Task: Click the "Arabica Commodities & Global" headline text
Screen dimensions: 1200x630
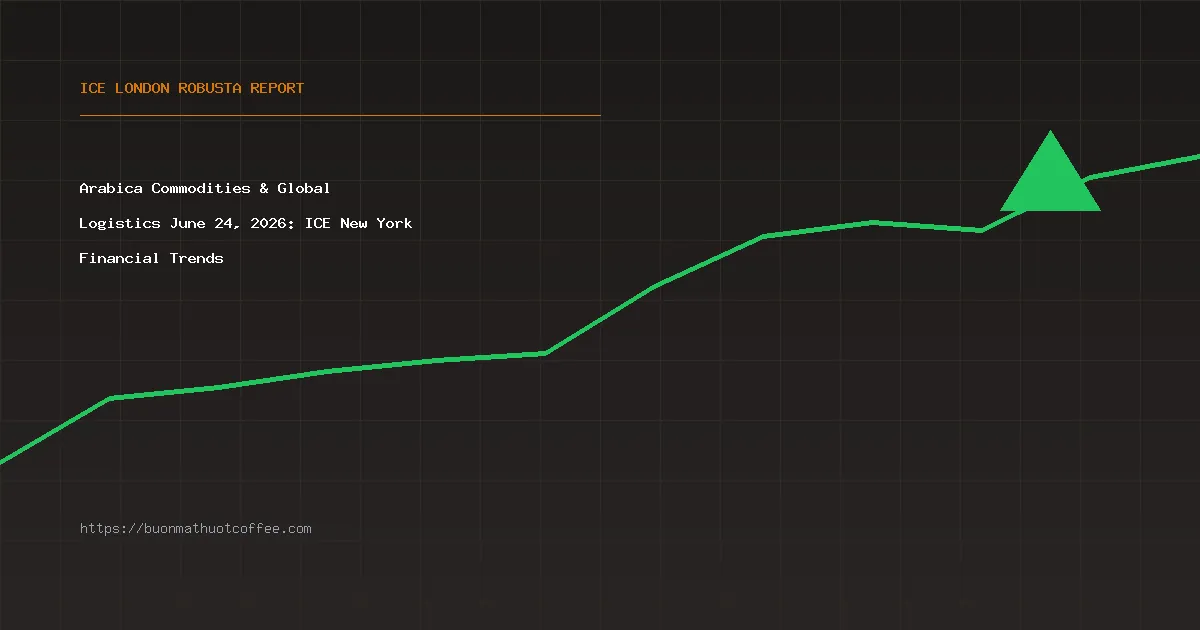Action: point(205,188)
